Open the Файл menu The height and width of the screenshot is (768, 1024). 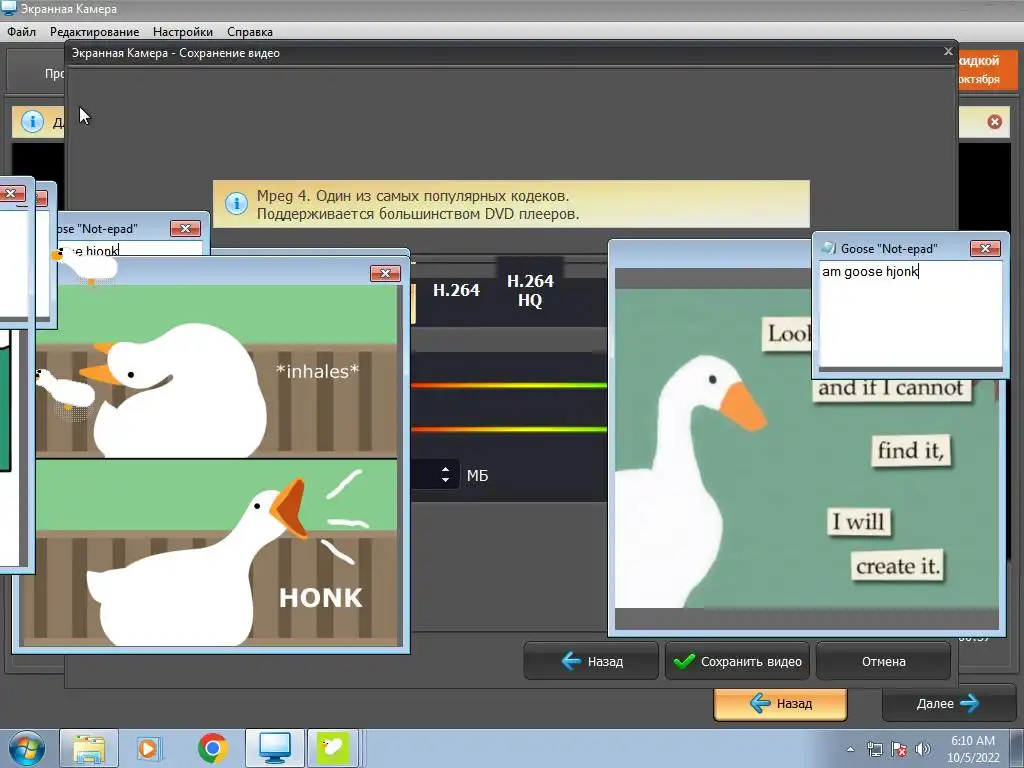[x=22, y=31]
